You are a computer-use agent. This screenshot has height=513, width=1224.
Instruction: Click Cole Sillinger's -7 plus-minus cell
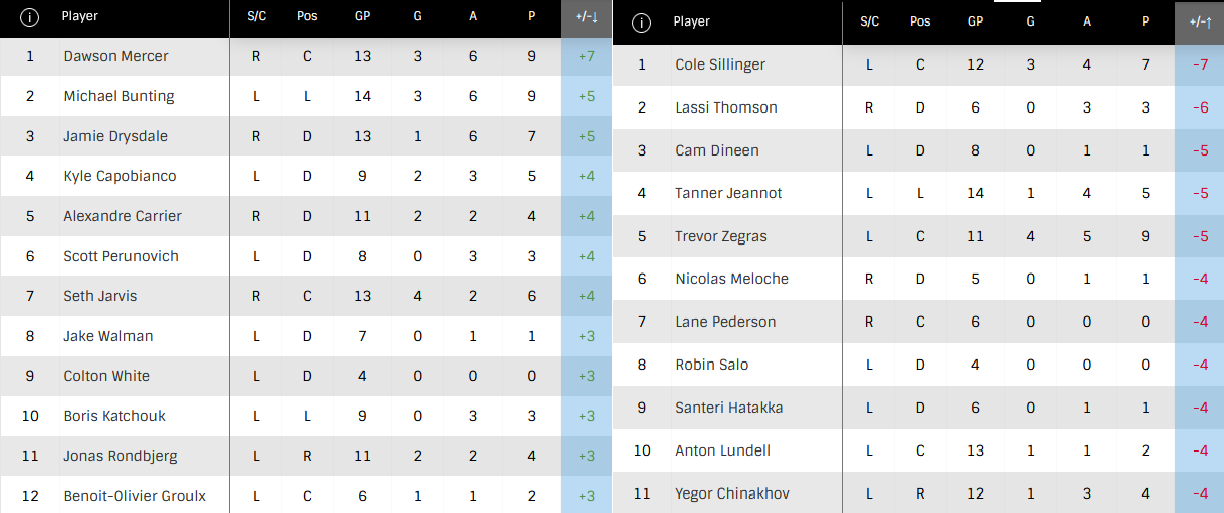[1199, 65]
